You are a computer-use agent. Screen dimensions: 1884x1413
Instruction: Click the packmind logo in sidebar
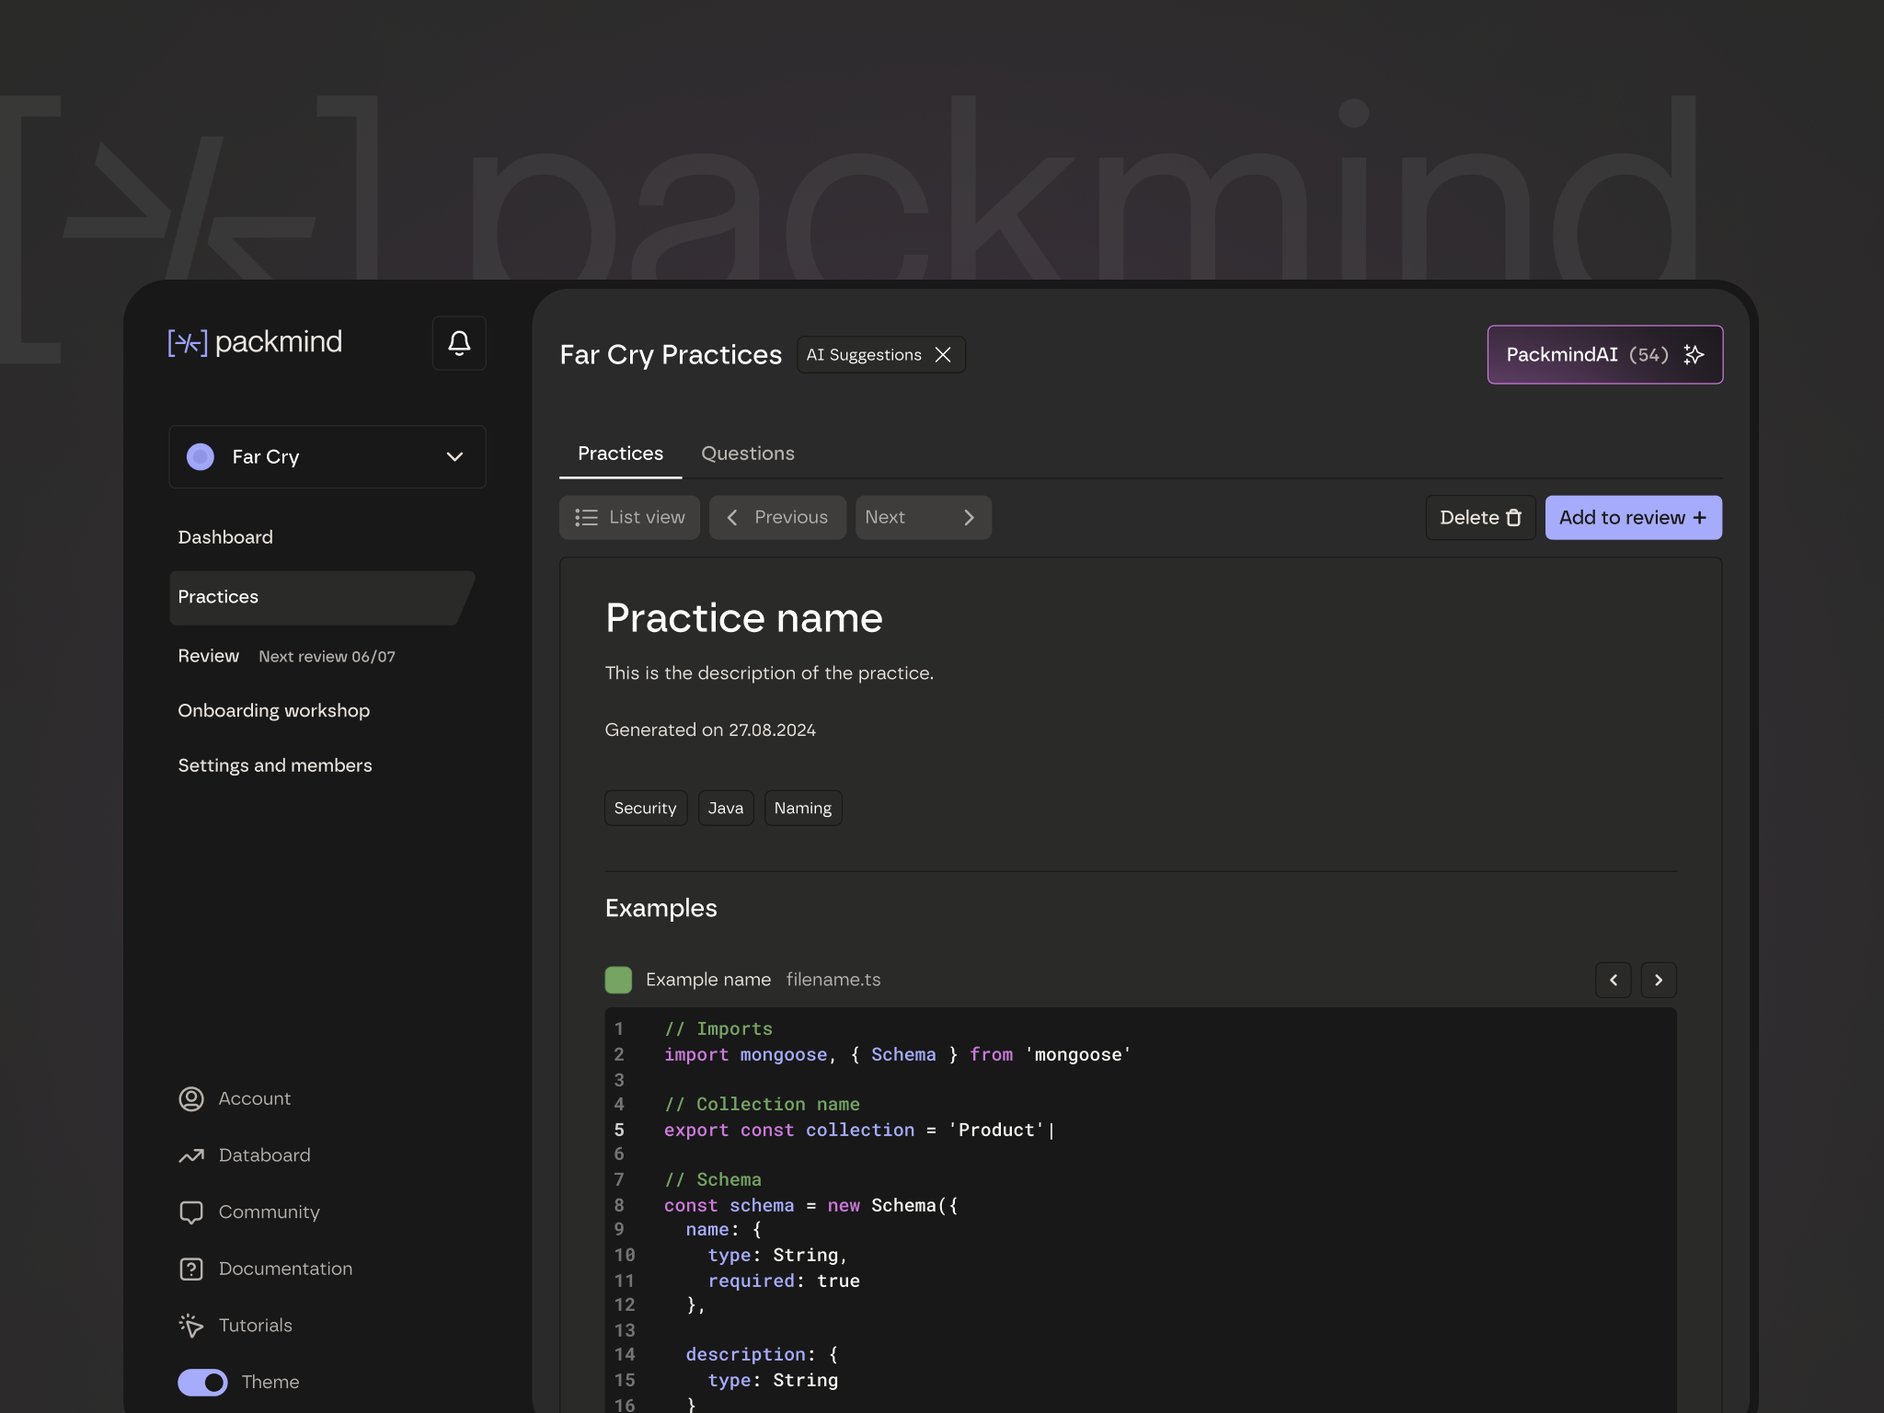(255, 342)
